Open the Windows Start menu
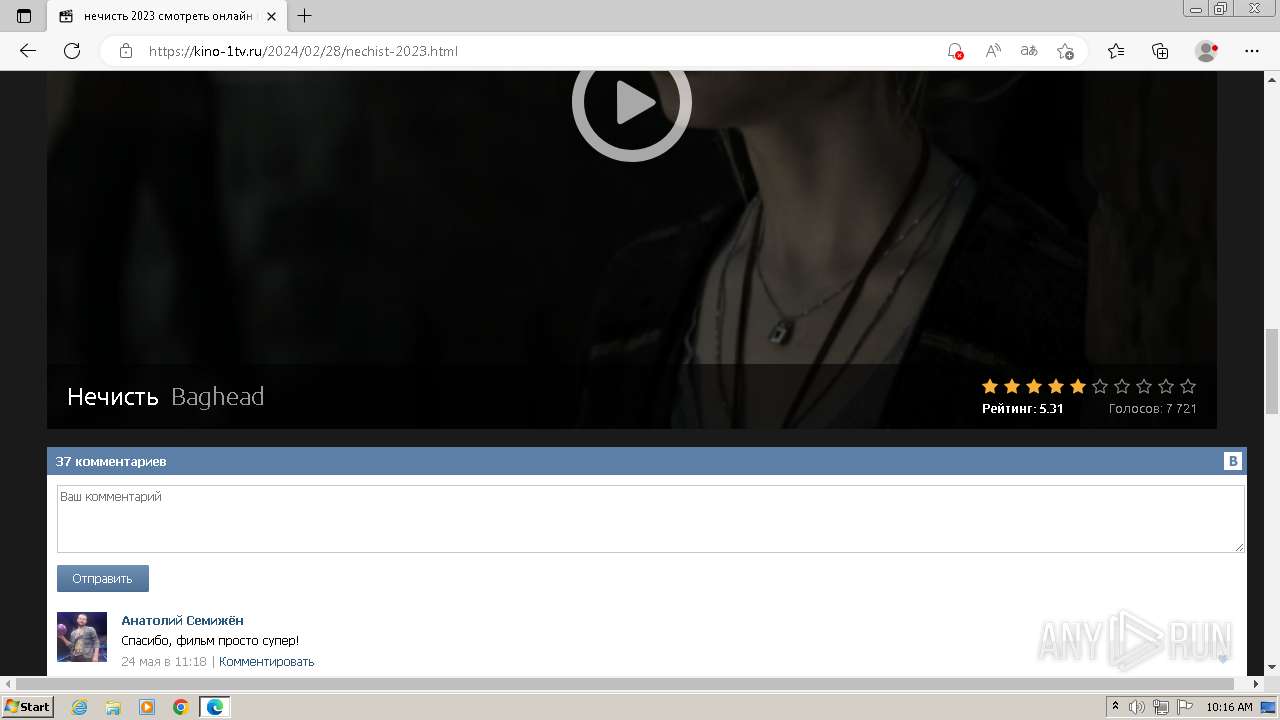1280x720 pixels. 27,707
